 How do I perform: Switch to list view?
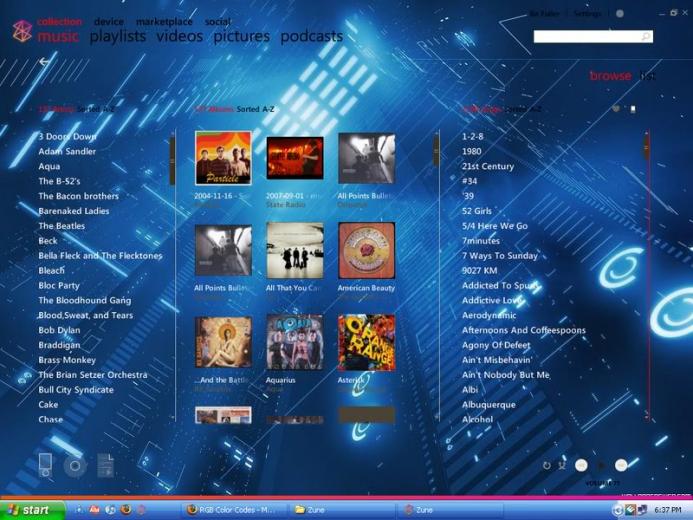point(647,76)
